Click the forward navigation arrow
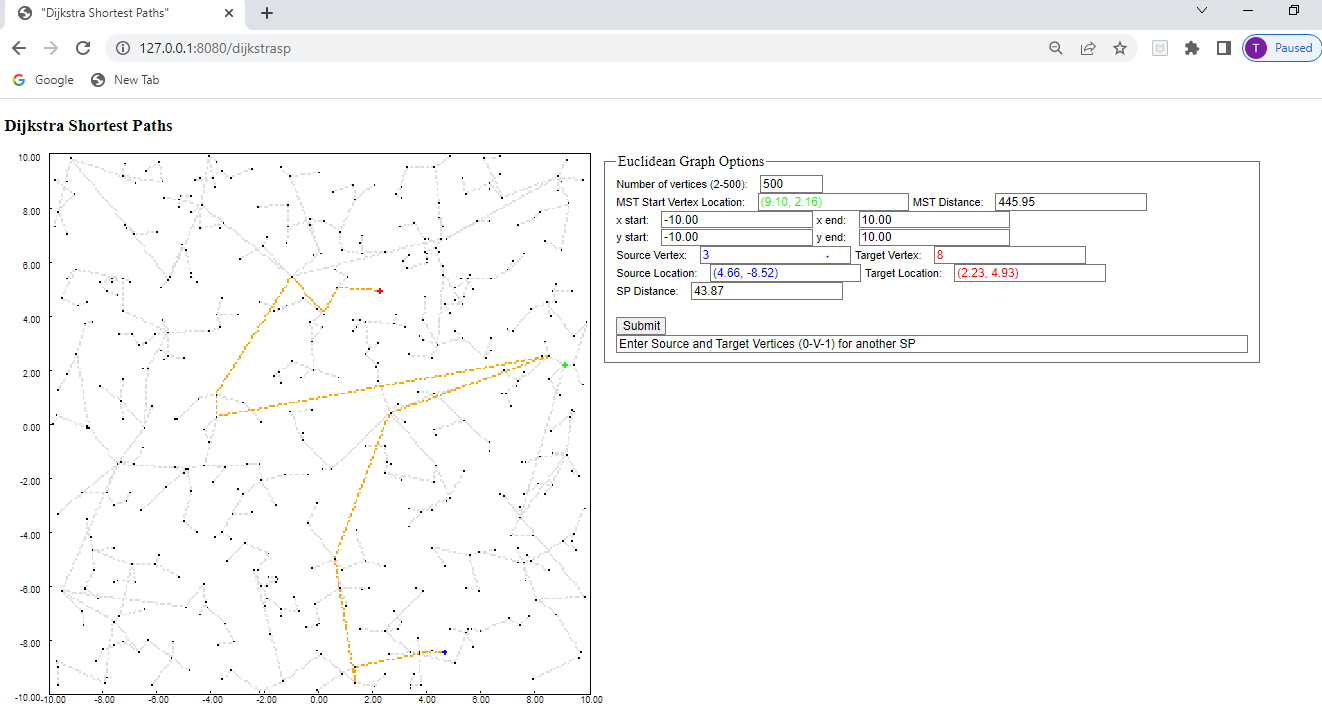The image size is (1322, 715). click(x=50, y=47)
